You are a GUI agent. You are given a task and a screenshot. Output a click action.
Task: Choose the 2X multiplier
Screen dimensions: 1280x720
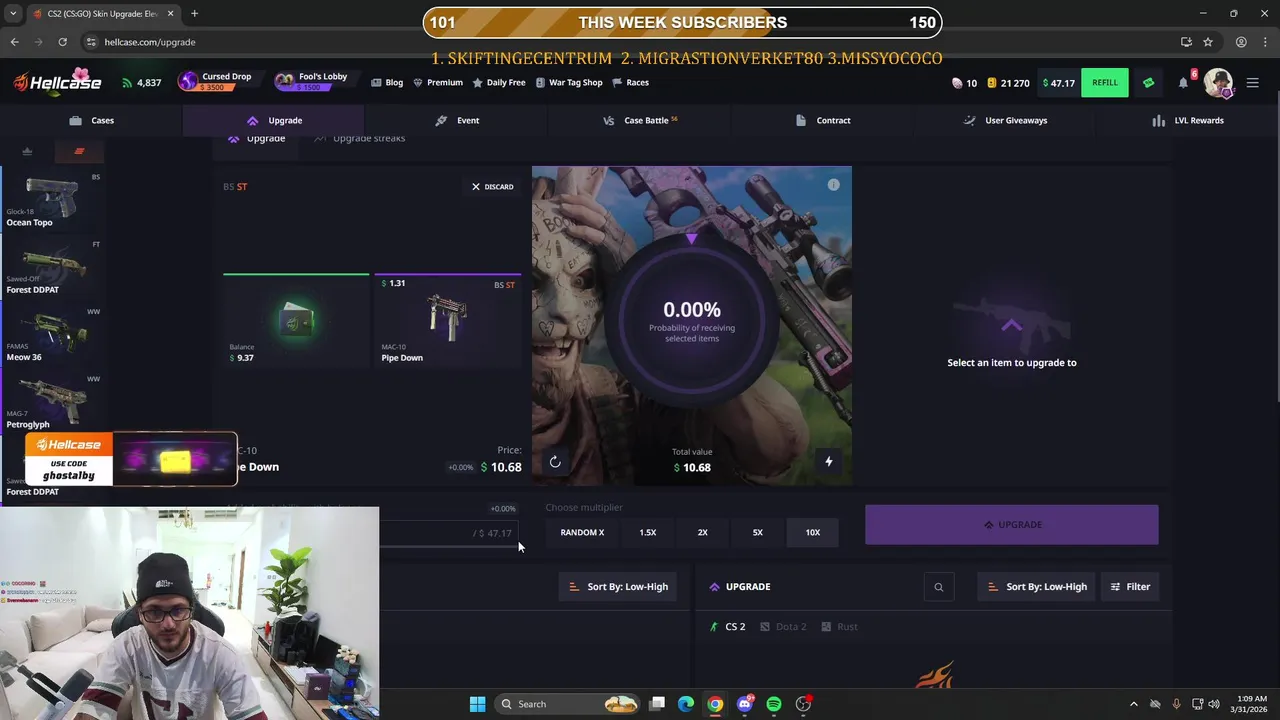(x=703, y=532)
